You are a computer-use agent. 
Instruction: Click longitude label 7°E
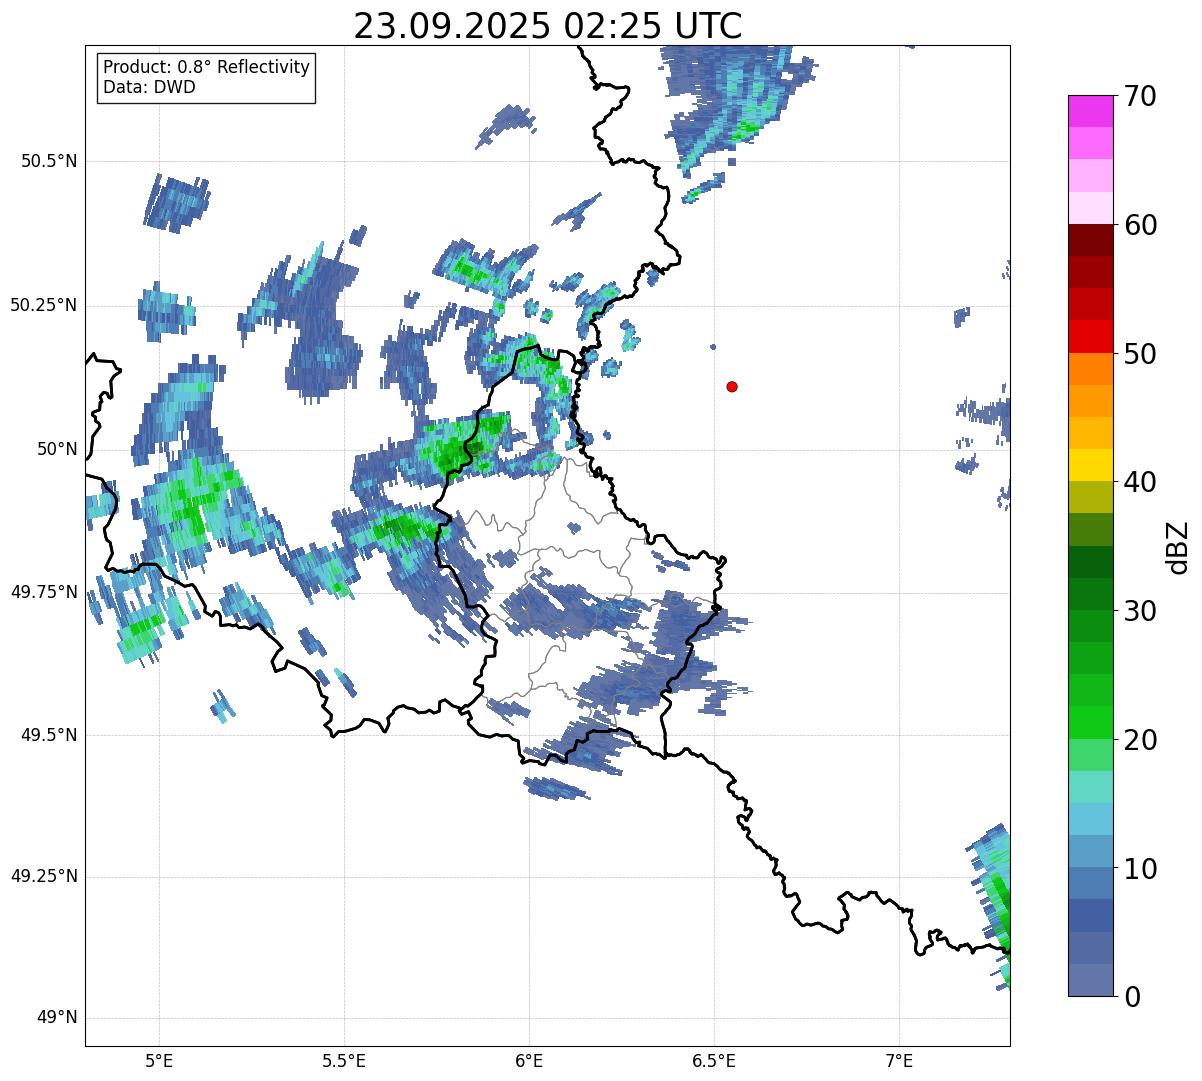click(x=899, y=1061)
